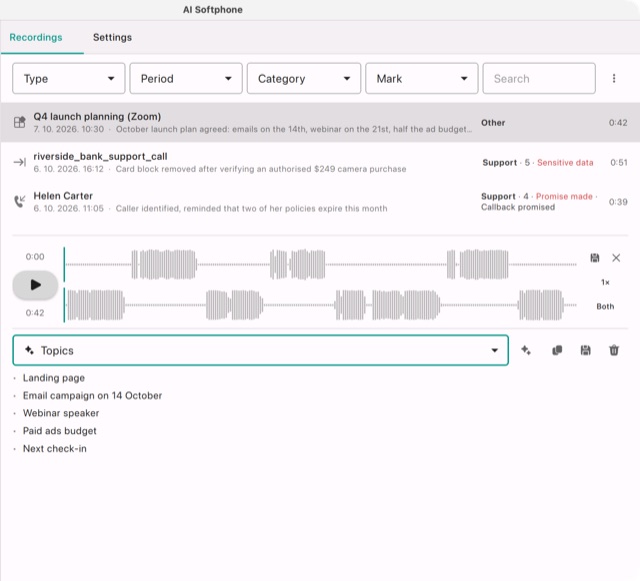640x581 pixels.
Task: Select the Q4 launch planning (Zoom) recording
Action: [x=320, y=122]
